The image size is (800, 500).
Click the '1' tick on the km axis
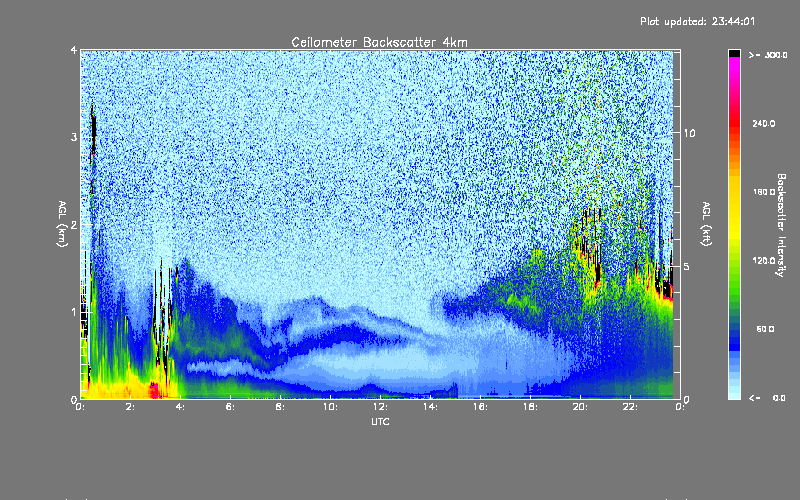click(74, 312)
